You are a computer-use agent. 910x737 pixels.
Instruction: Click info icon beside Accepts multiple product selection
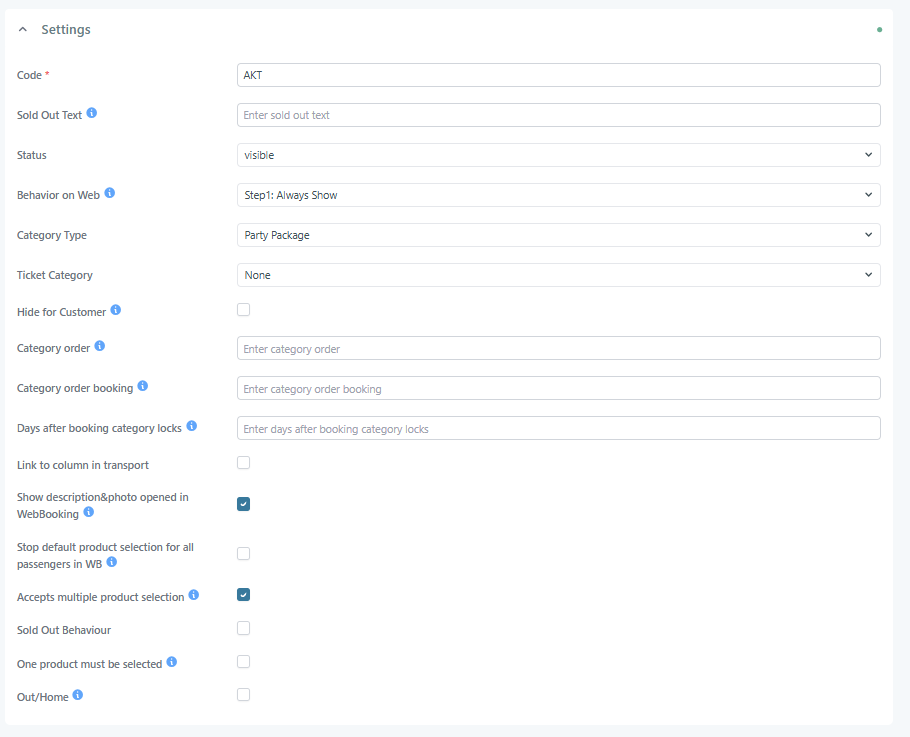click(194, 595)
